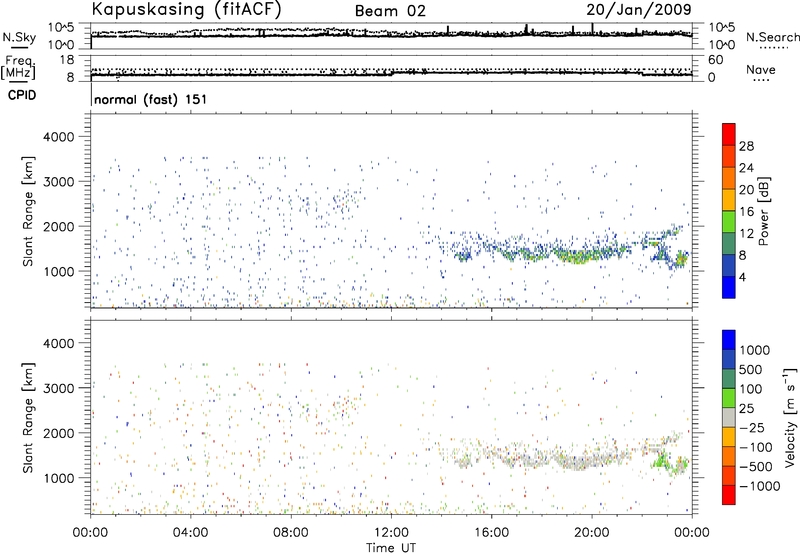This screenshot has width=800, height=554.
Task: Click the blue bottom segment of the Power colorbar
Action: pyautogui.click(x=729, y=287)
